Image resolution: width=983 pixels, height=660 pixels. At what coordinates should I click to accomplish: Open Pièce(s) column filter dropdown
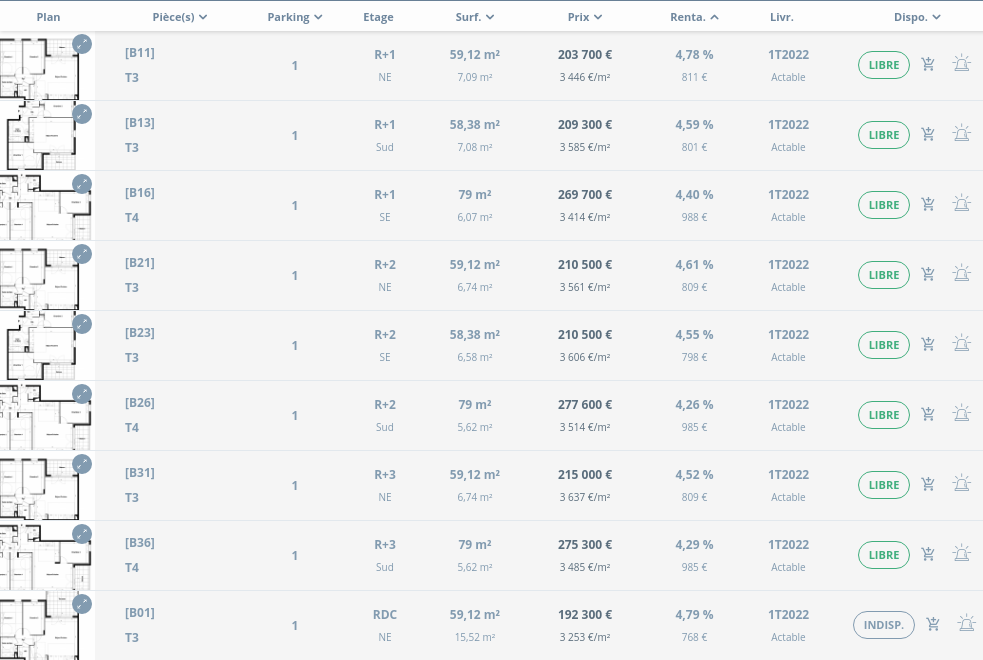pyautogui.click(x=180, y=17)
